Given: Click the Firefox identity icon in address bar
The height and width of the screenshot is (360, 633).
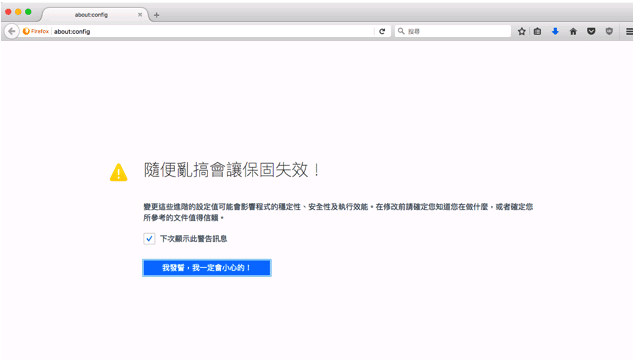Looking at the screenshot, I should click(36, 31).
